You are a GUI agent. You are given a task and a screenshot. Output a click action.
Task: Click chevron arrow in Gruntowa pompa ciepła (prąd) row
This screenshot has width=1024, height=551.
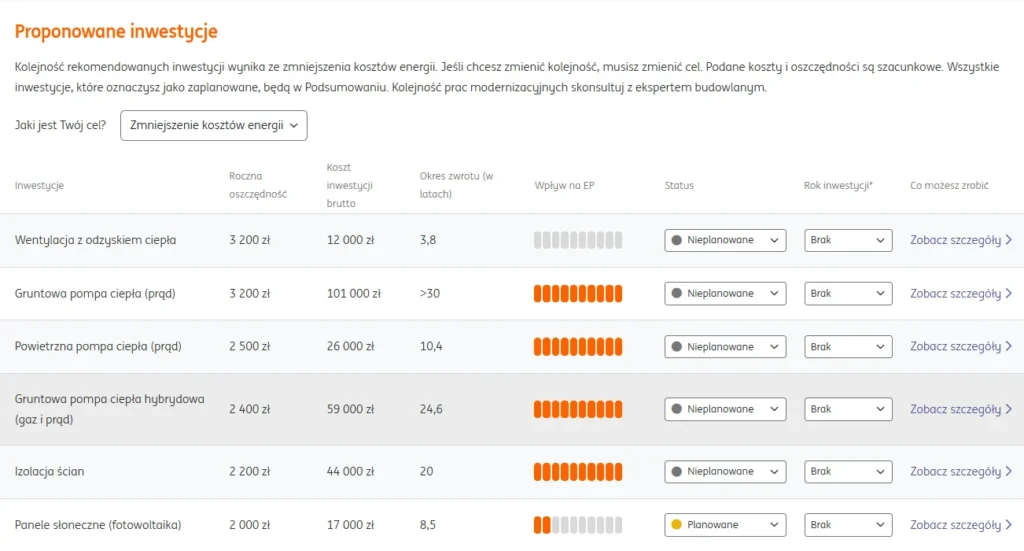[x=1008, y=294]
